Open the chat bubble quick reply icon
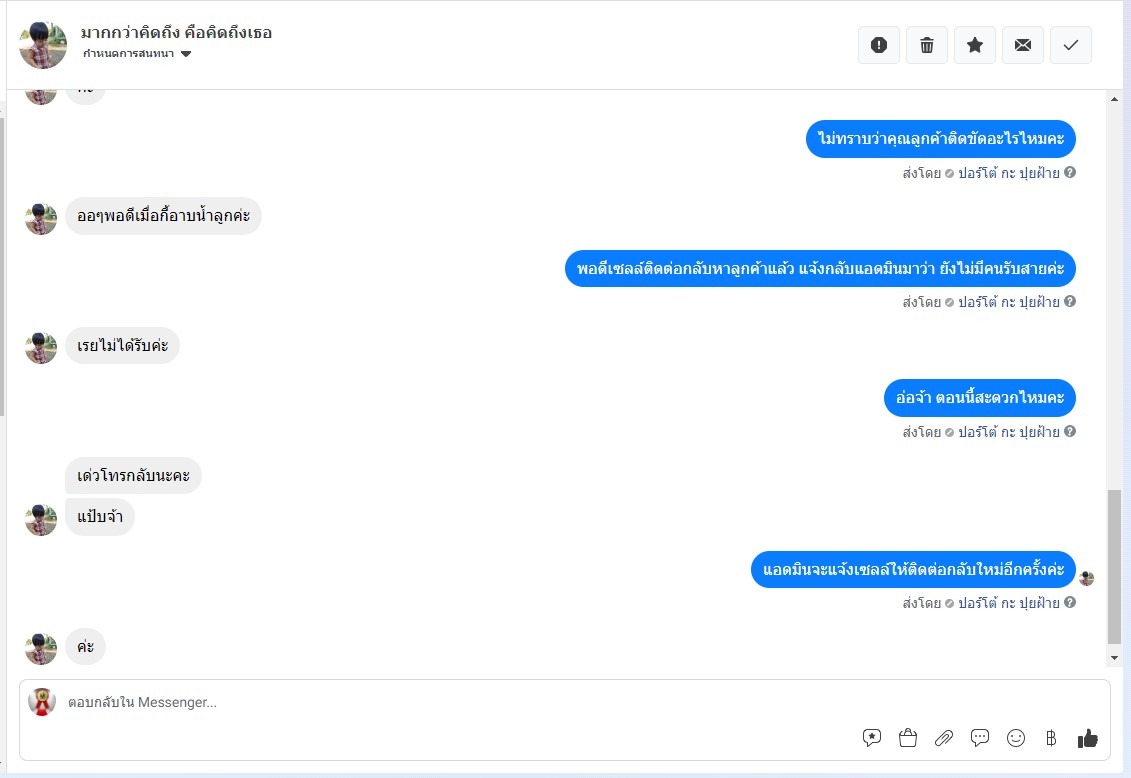The image size is (1131, 778). coord(980,738)
